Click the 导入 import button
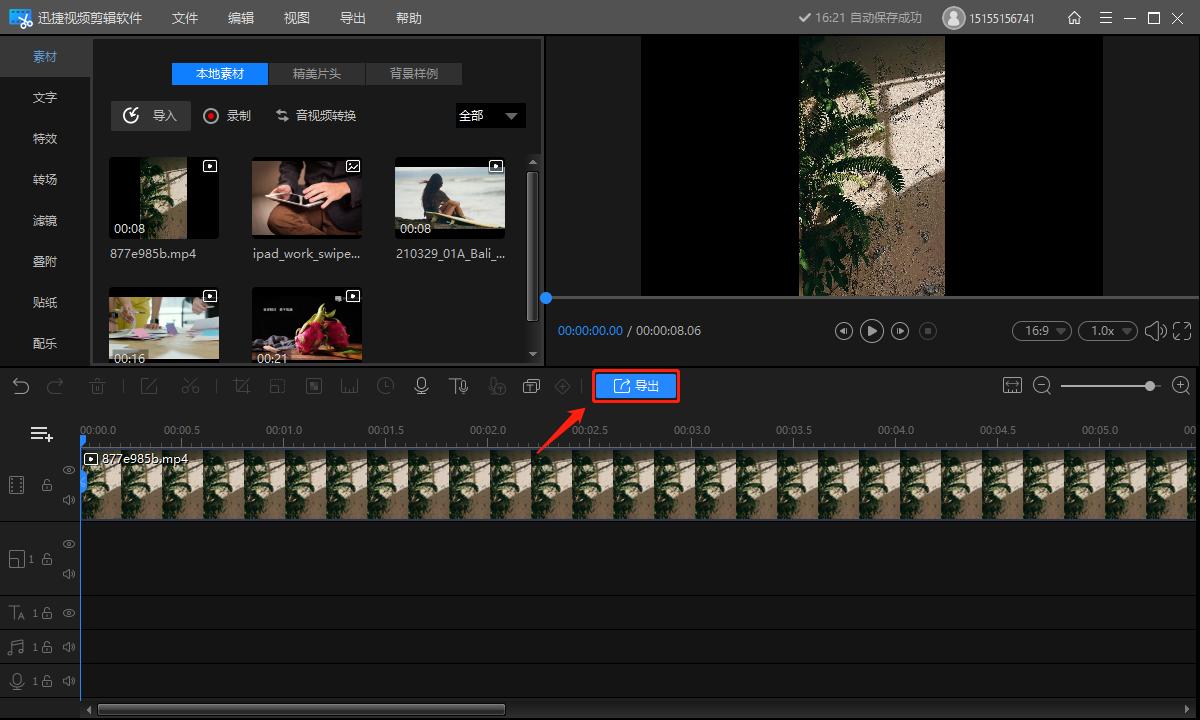The image size is (1200, 720). pyautogui.click(x=151, y=116)
